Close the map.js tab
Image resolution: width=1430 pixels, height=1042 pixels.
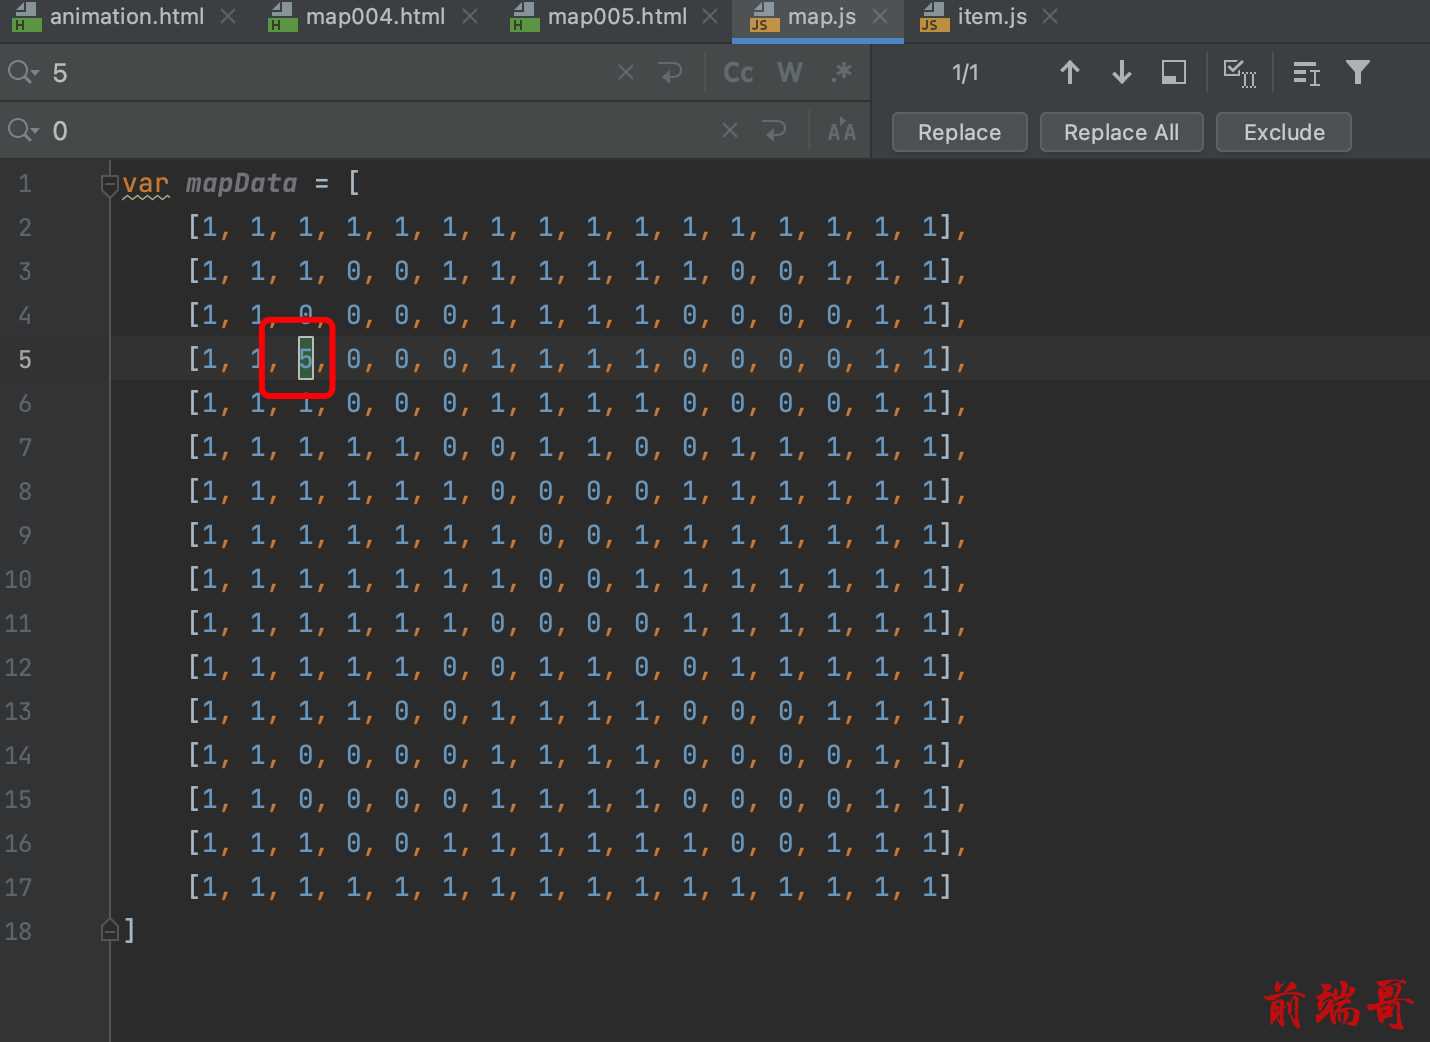click(880, 17)
